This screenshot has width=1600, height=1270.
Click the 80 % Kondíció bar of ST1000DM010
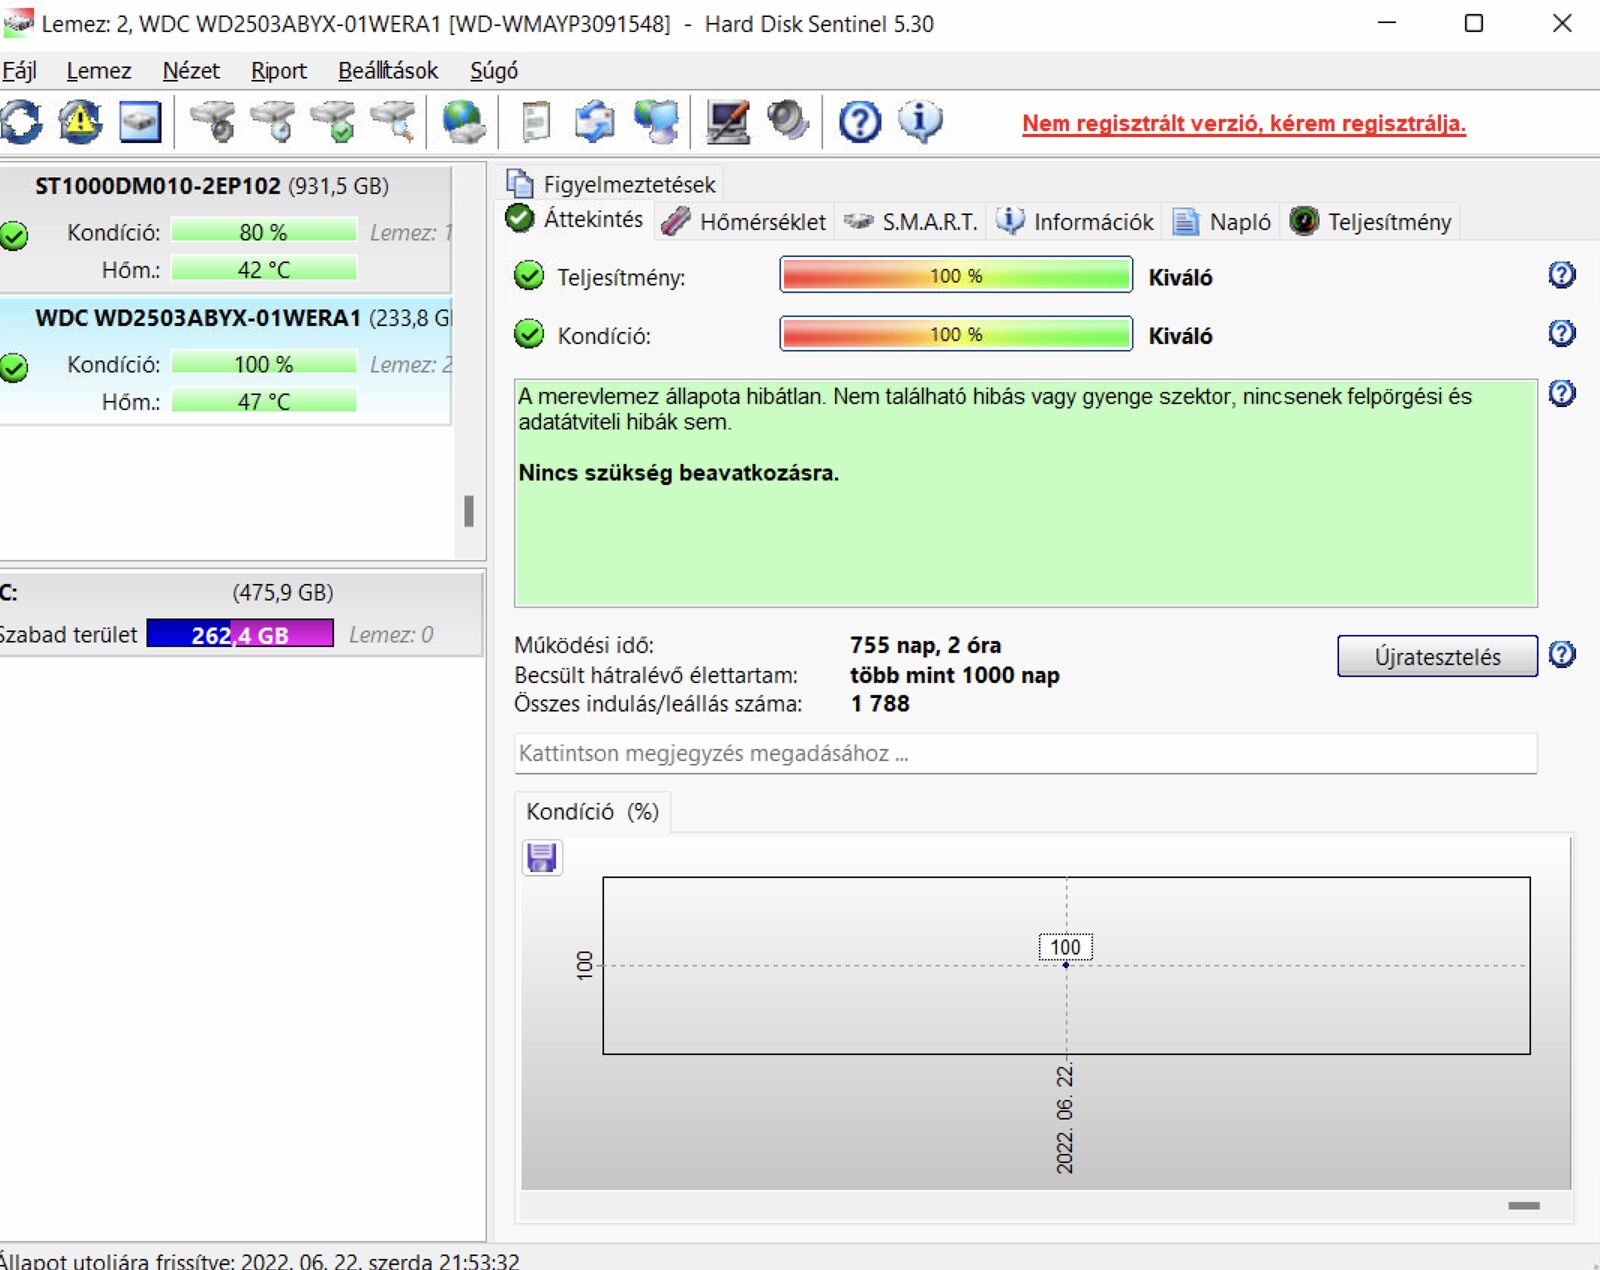coord(264,232)
